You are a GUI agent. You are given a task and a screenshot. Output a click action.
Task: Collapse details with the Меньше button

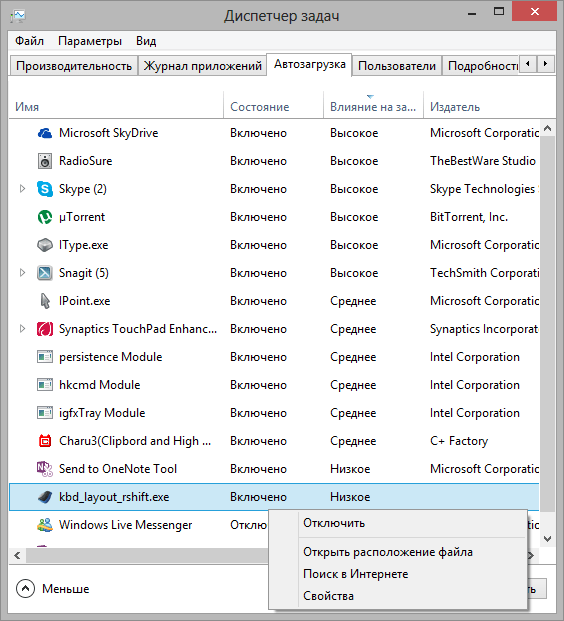53,589
